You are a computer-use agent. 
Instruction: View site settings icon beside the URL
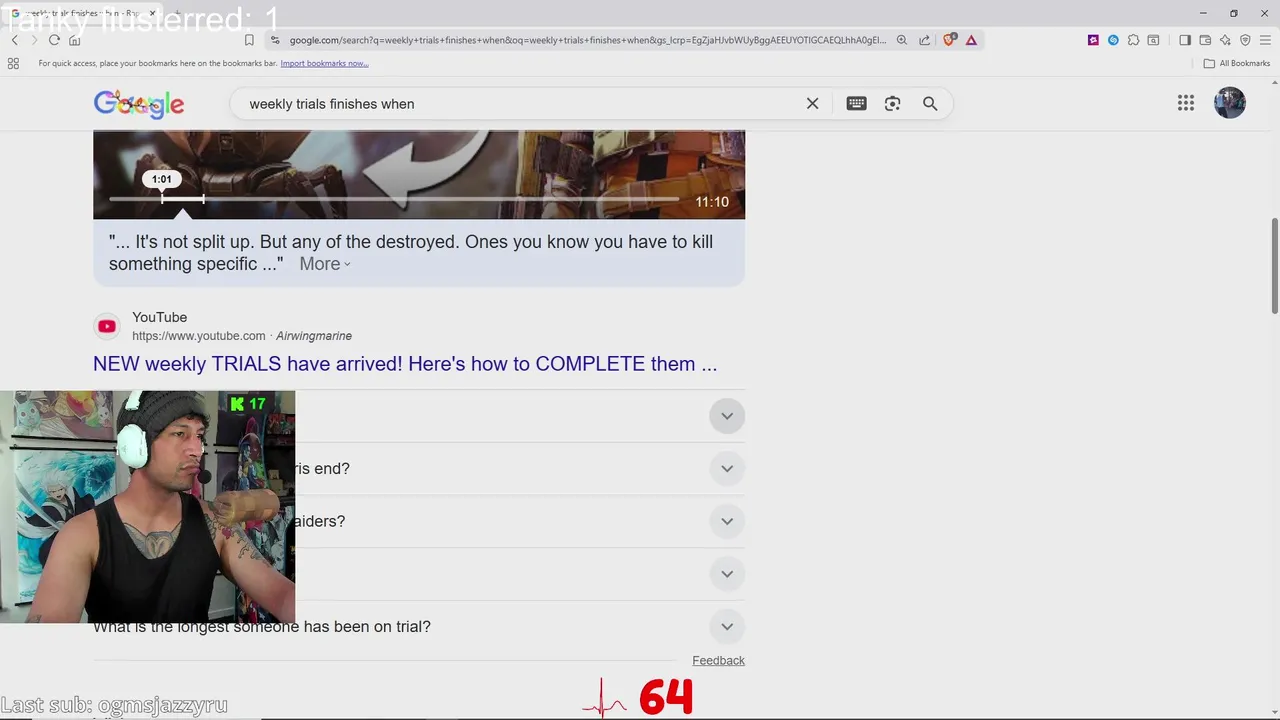click(x=274, y=40)
